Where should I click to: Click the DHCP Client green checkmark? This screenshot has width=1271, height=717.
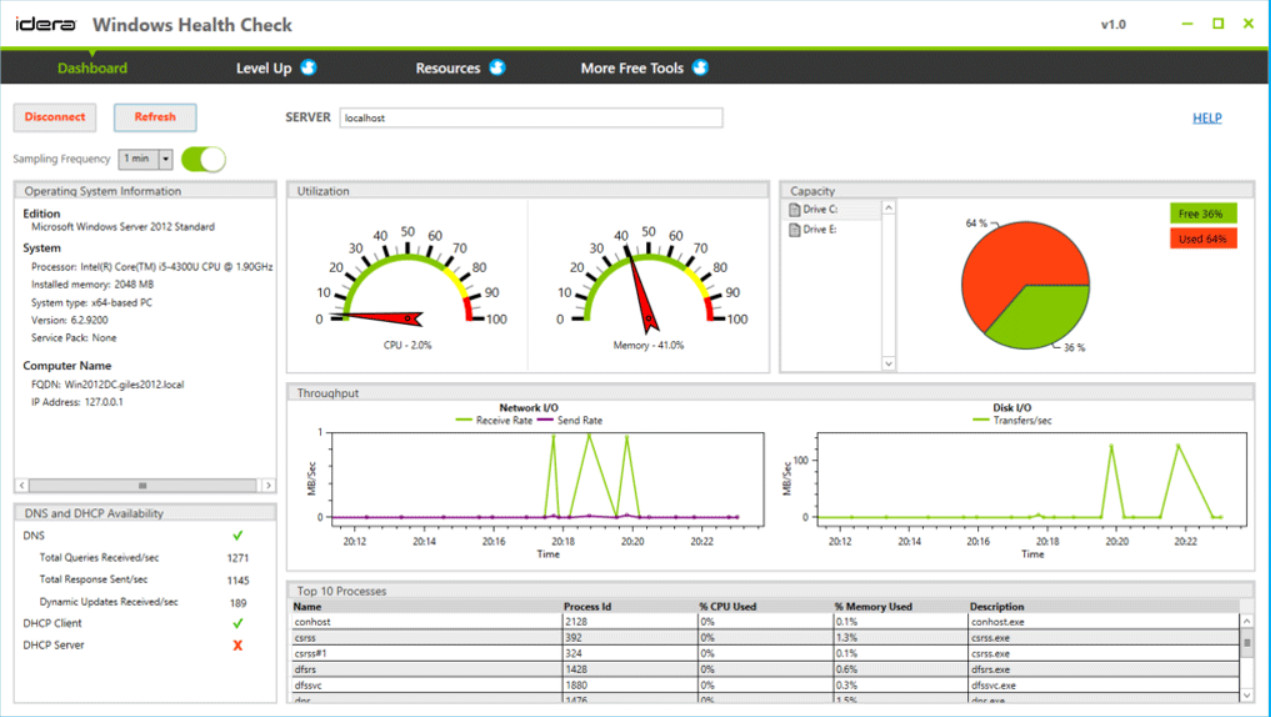coord(238,623)
